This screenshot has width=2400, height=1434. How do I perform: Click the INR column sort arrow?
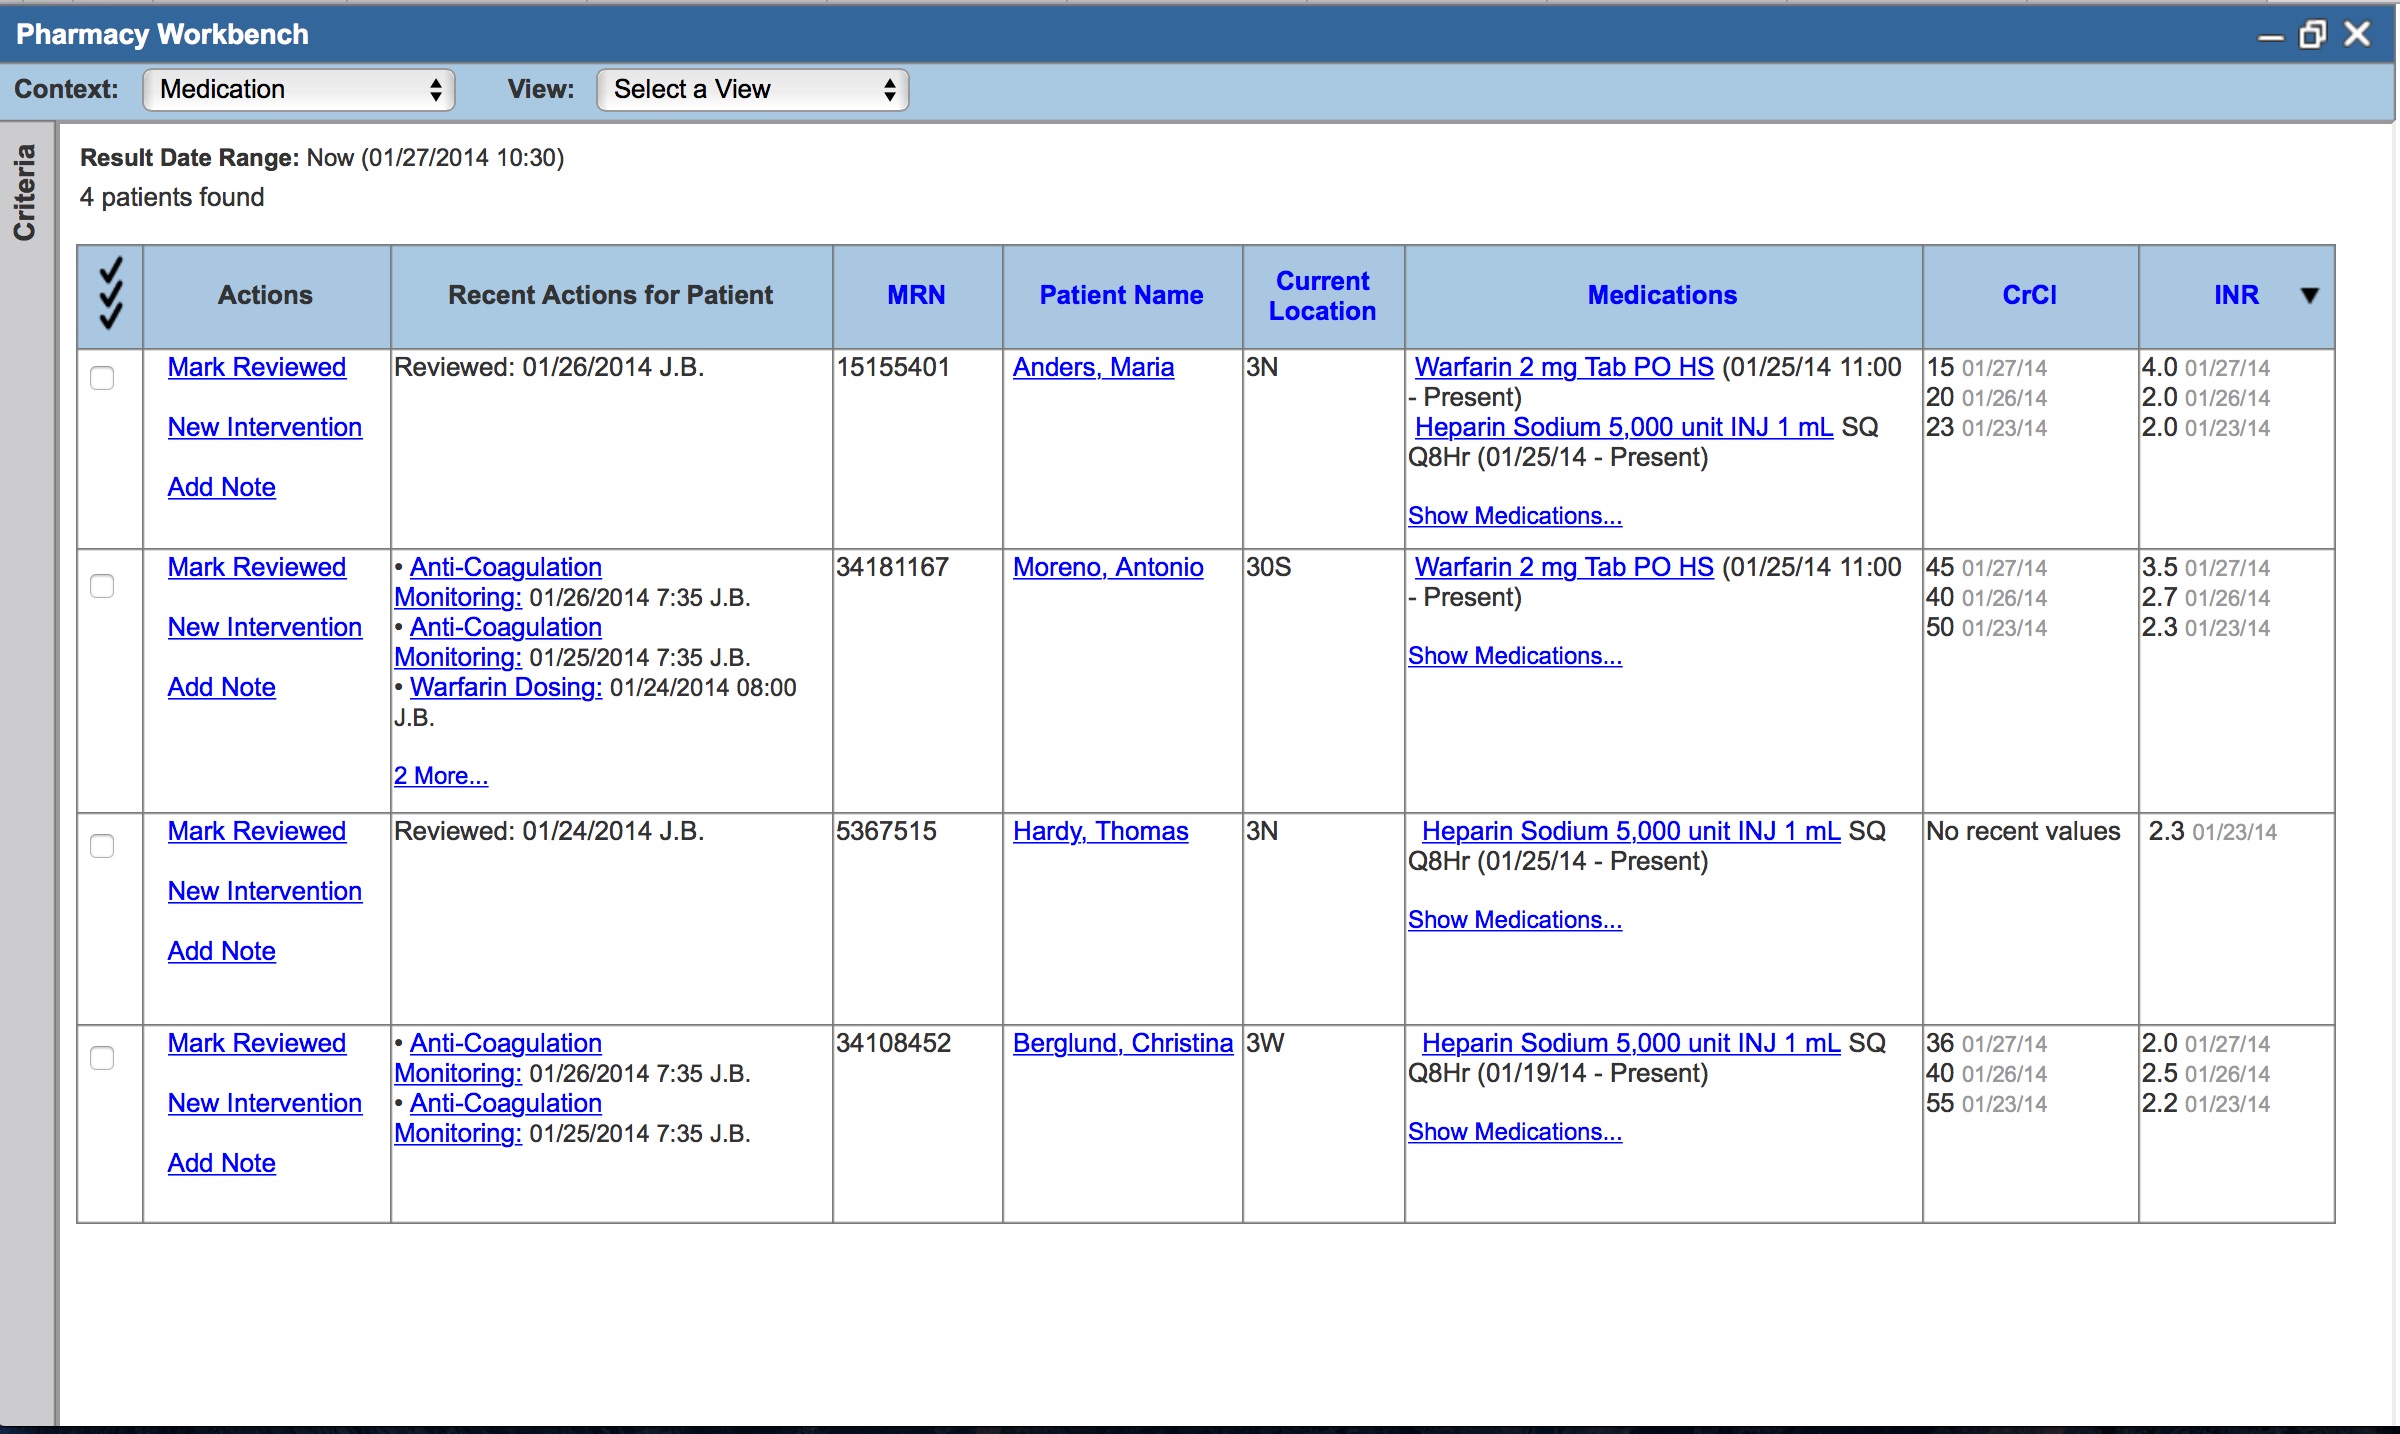(x=2309, y=295)
